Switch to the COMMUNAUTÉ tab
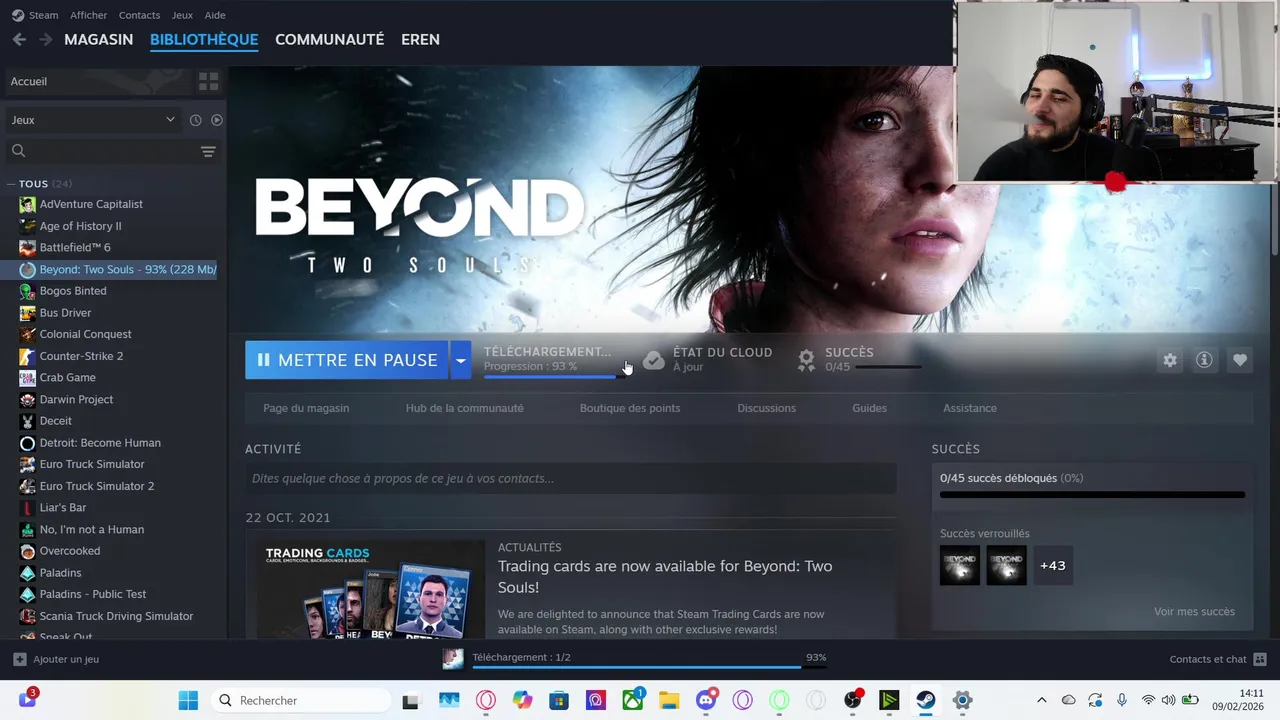This screenshot has height=720, width=1280. pos(329,39)
